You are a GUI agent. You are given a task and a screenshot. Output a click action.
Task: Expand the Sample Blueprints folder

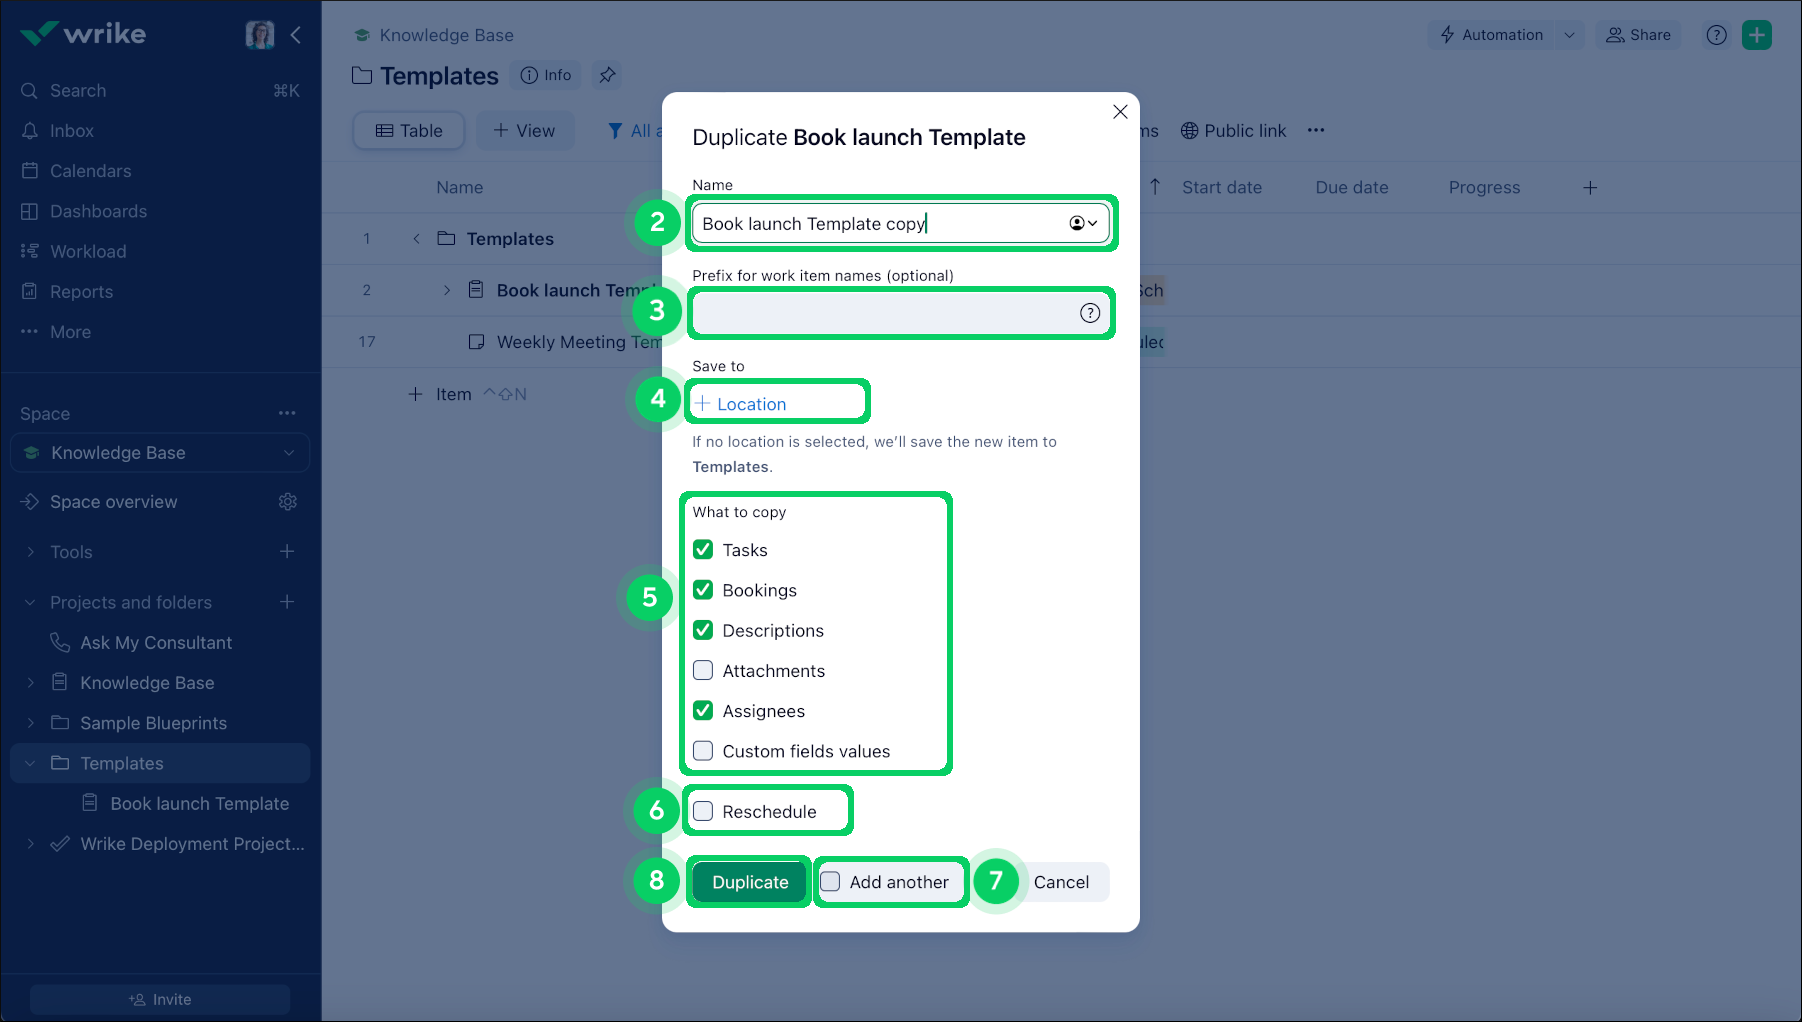(x=31, y=723)
